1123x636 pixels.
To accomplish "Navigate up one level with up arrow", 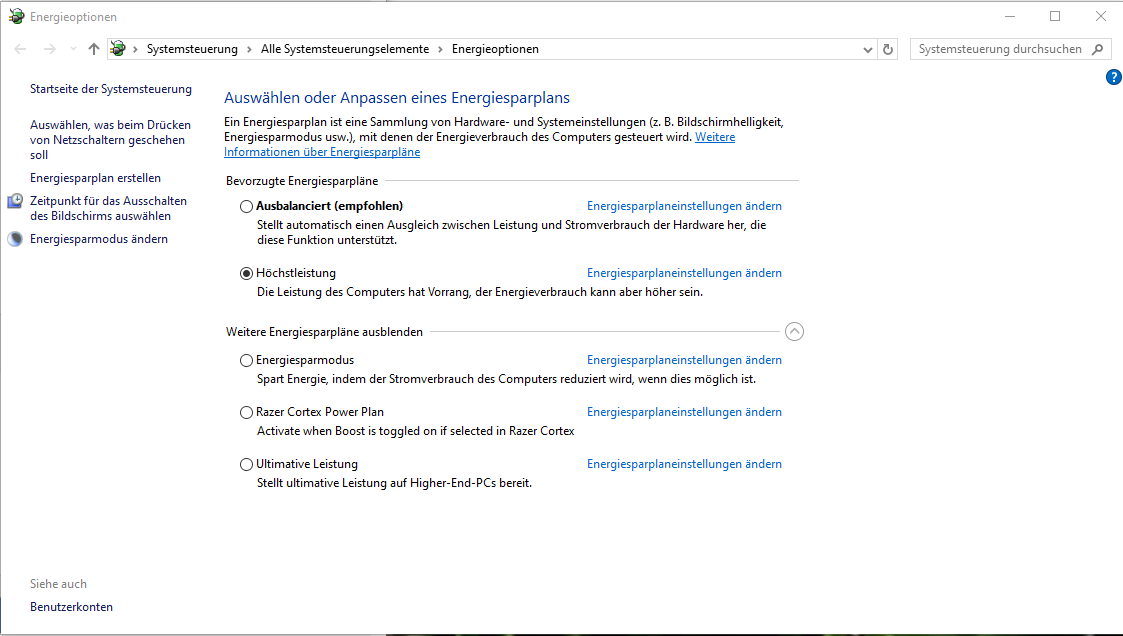I will tap(94, 49).
